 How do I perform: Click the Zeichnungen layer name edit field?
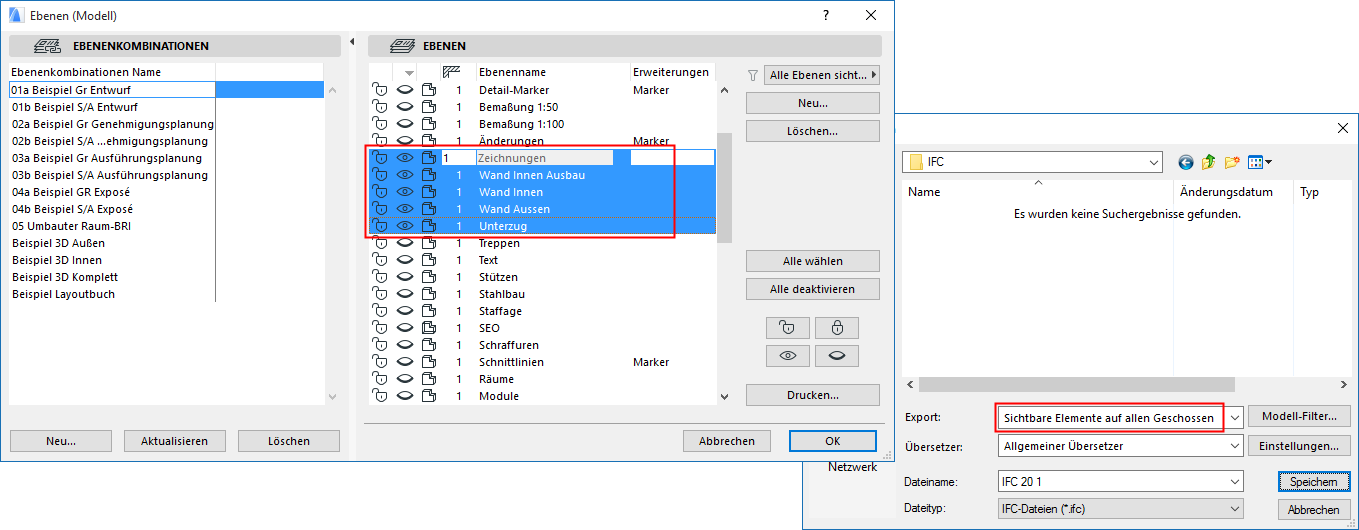tap(544, 158)
